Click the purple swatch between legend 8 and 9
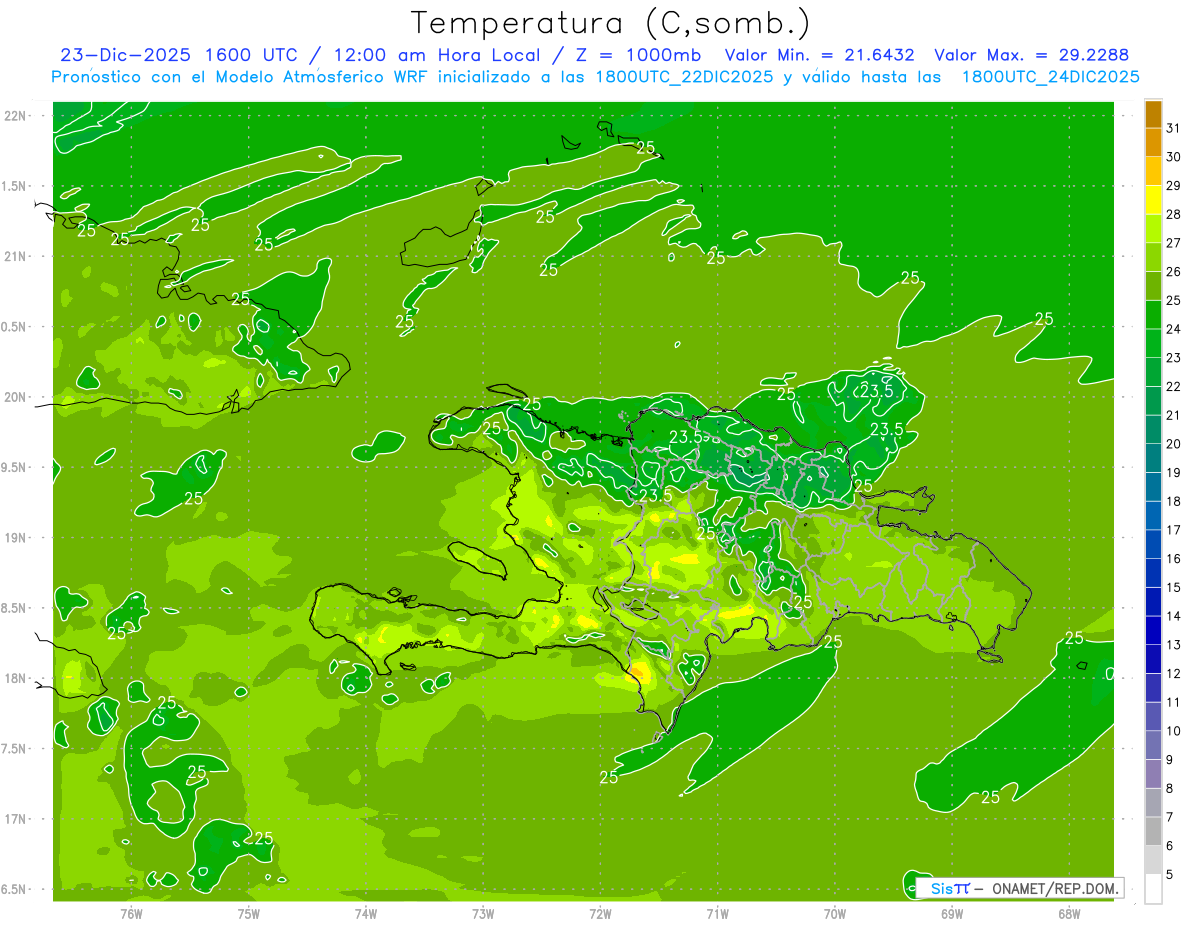The image size is (1200, 927). [x=1153, y=774]
